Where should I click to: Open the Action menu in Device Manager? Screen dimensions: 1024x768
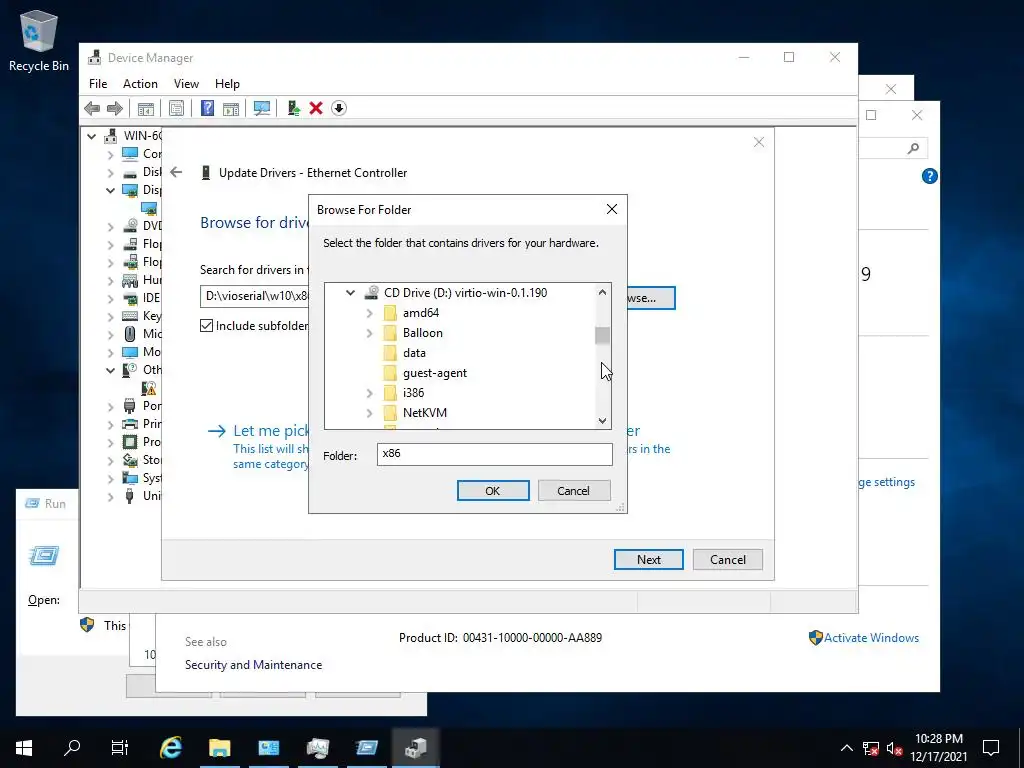coord(140,84)
